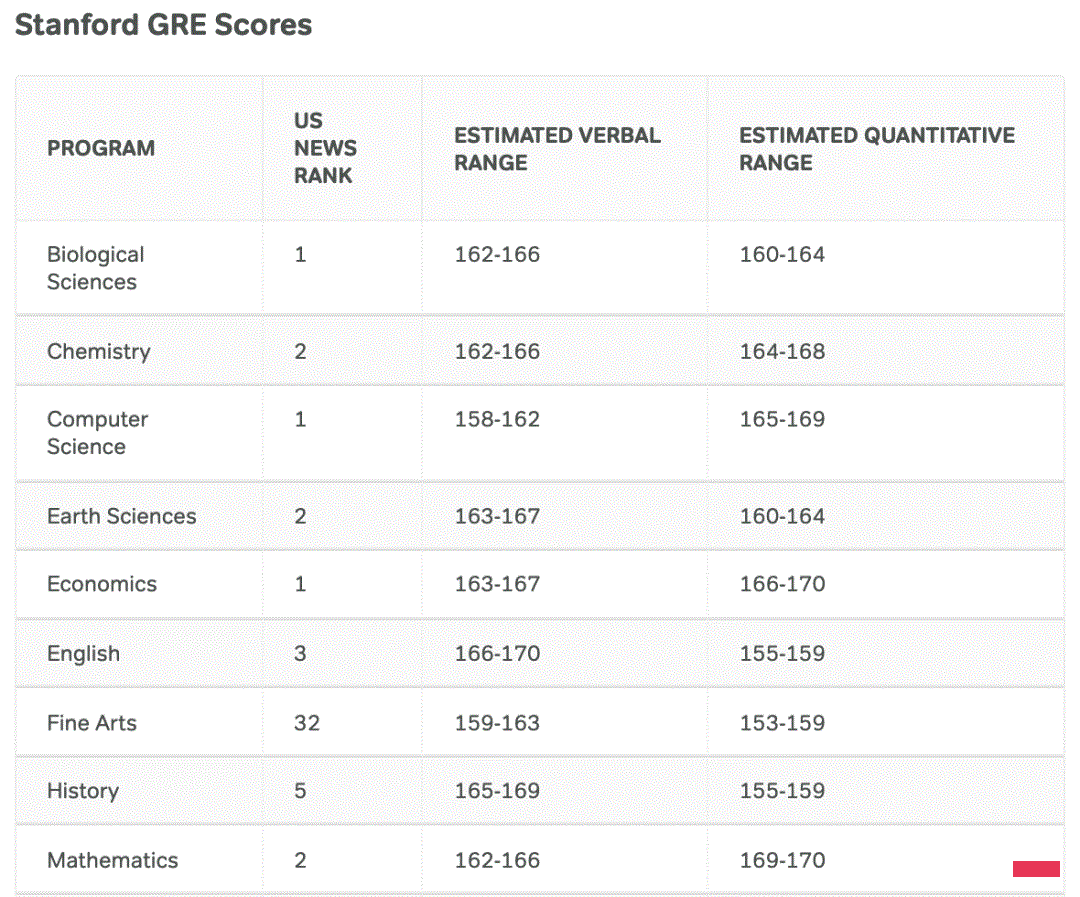
Task: Click the Stanford GRE Scores heading
Action: 163,25
